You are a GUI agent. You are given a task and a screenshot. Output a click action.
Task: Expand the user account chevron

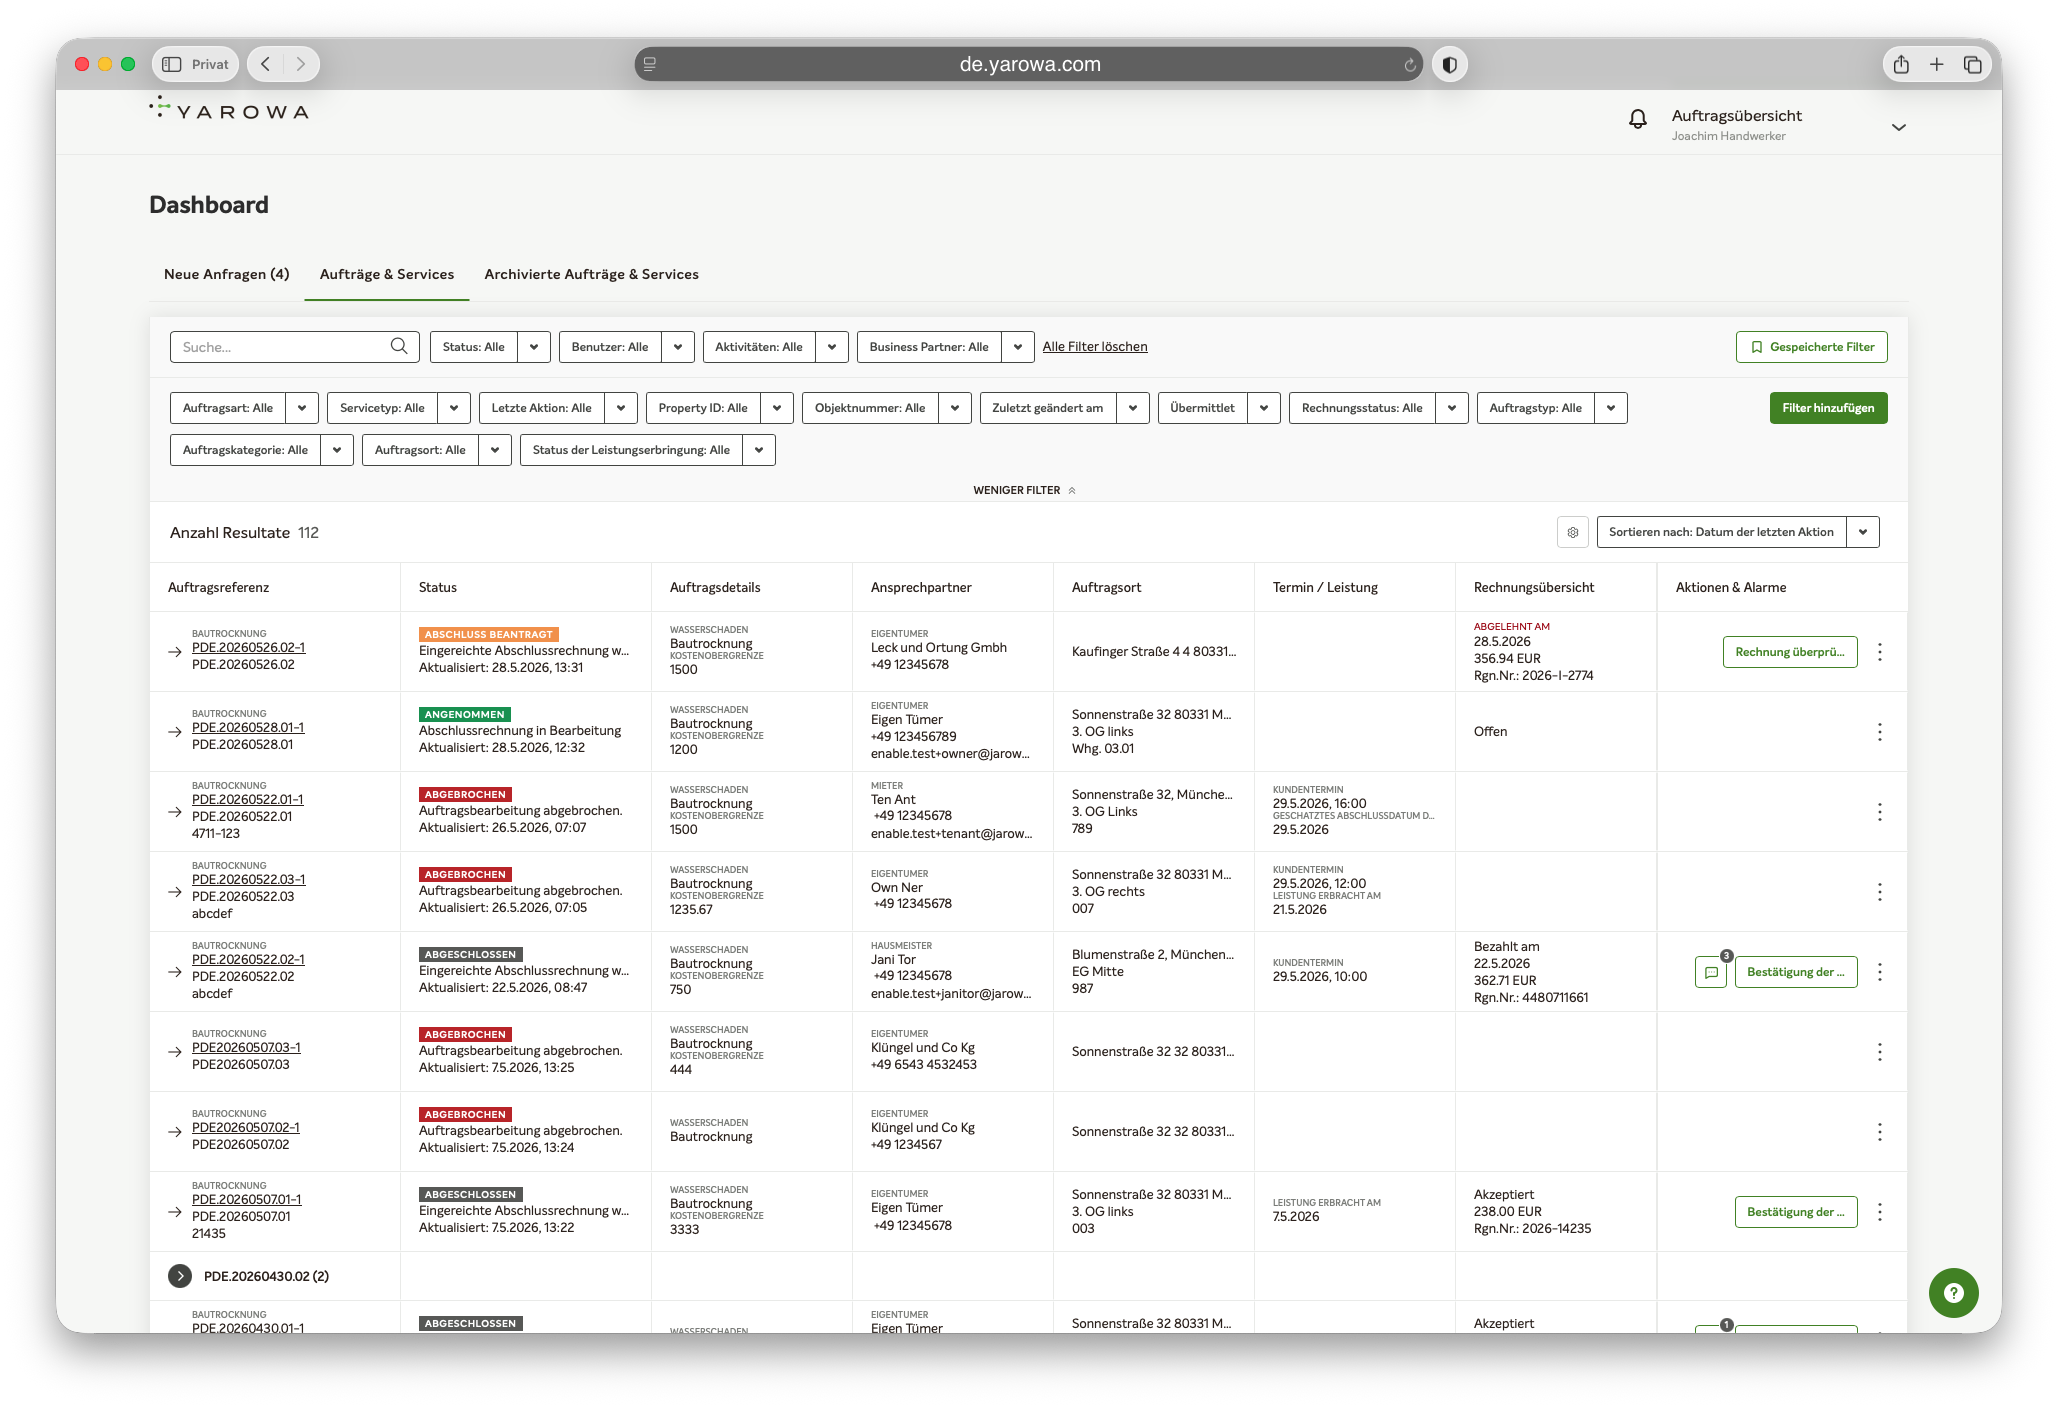pos(1899,127)
